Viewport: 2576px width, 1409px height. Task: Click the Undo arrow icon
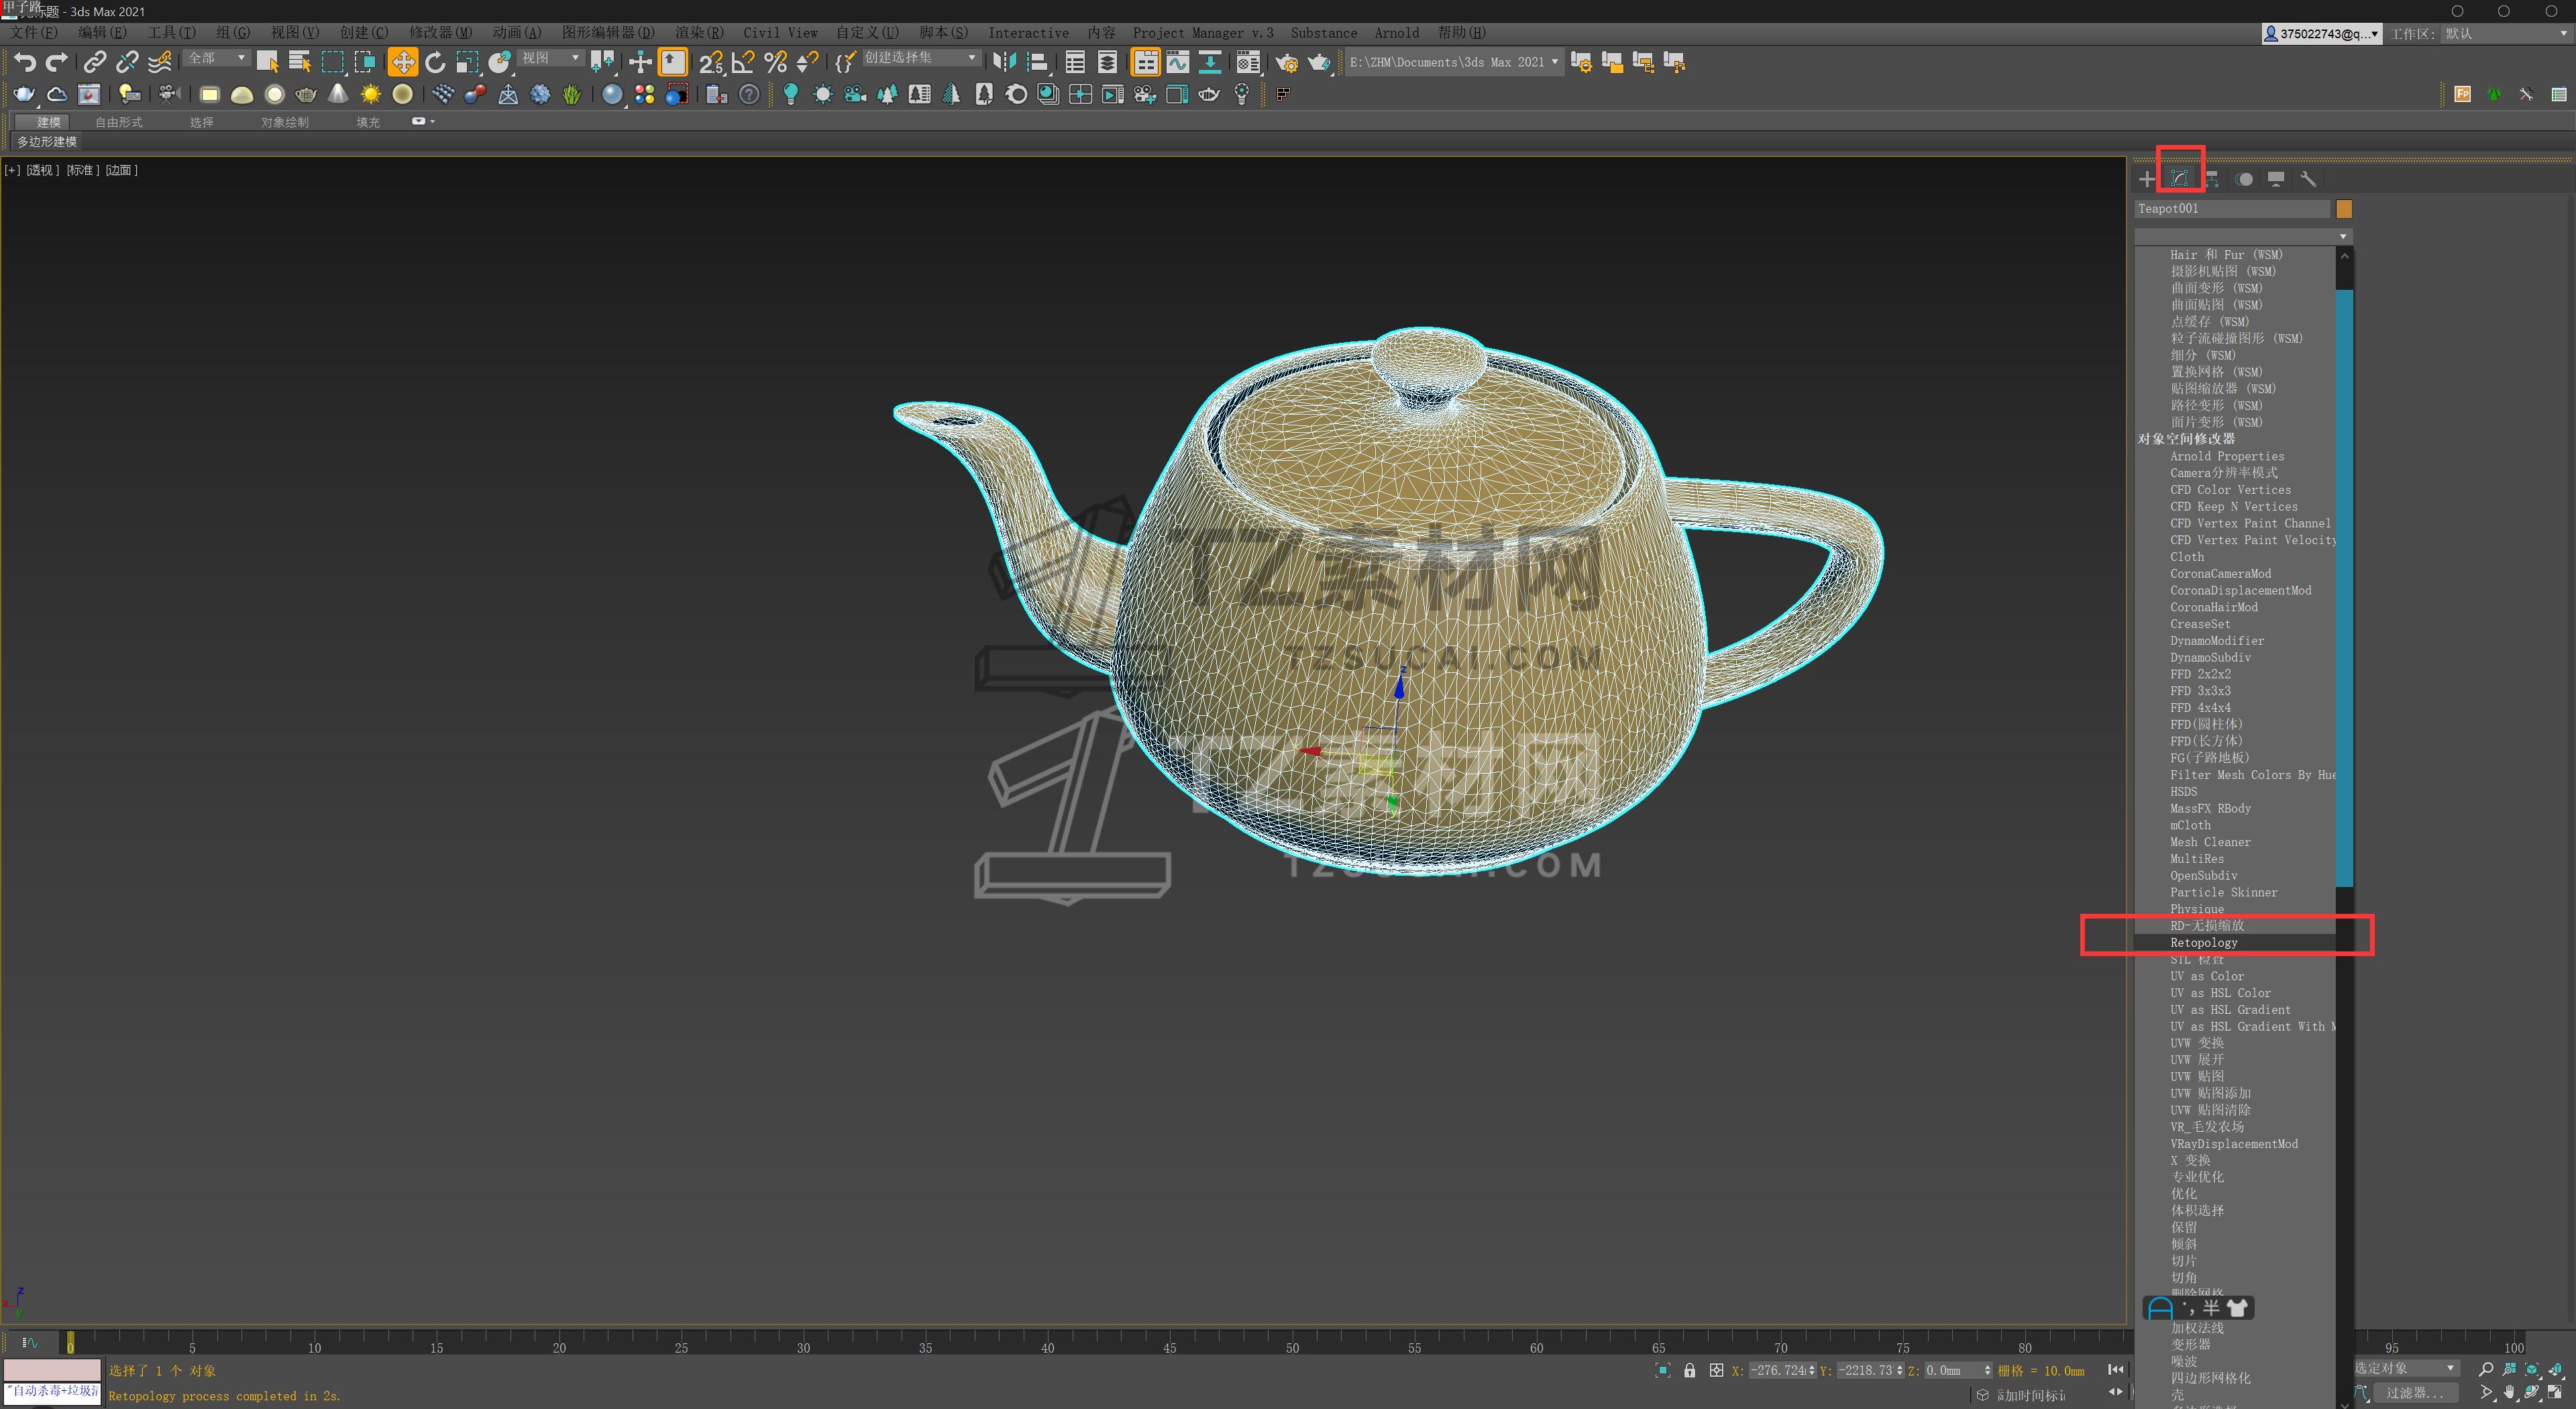click(25, 62)
